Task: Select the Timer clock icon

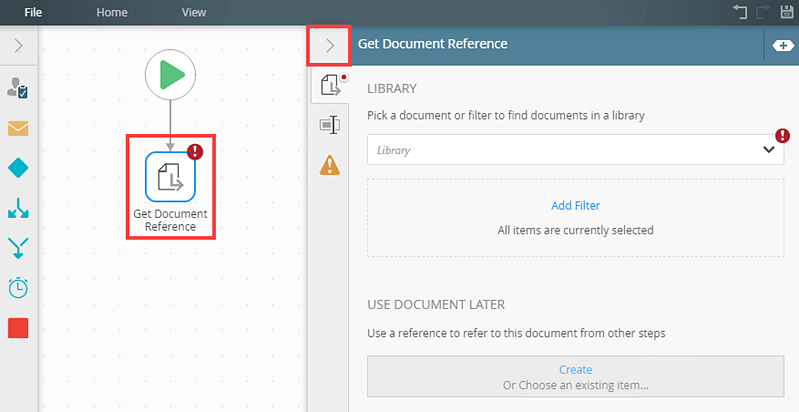Action: 18,288
